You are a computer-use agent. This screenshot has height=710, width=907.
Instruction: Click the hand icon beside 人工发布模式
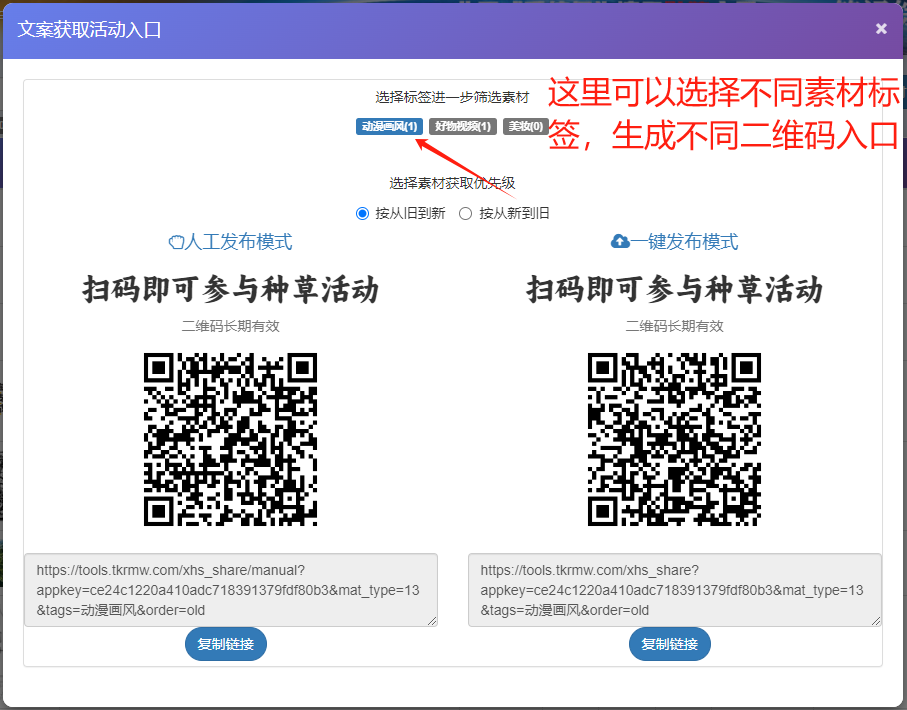click(x=176, y=242)
